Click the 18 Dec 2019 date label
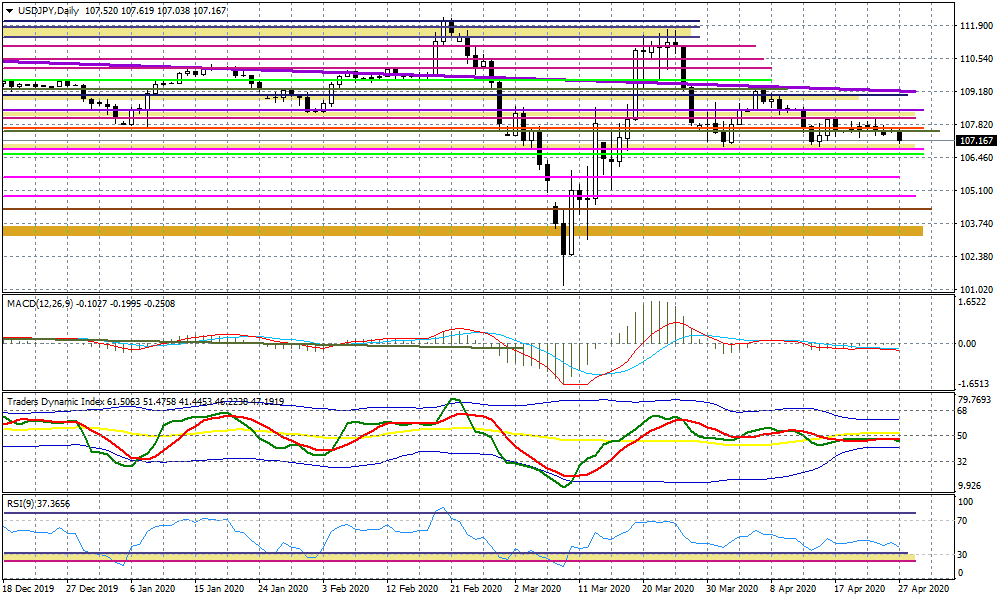The width and height of the screenshot is (1000, 600). (27, 589)
